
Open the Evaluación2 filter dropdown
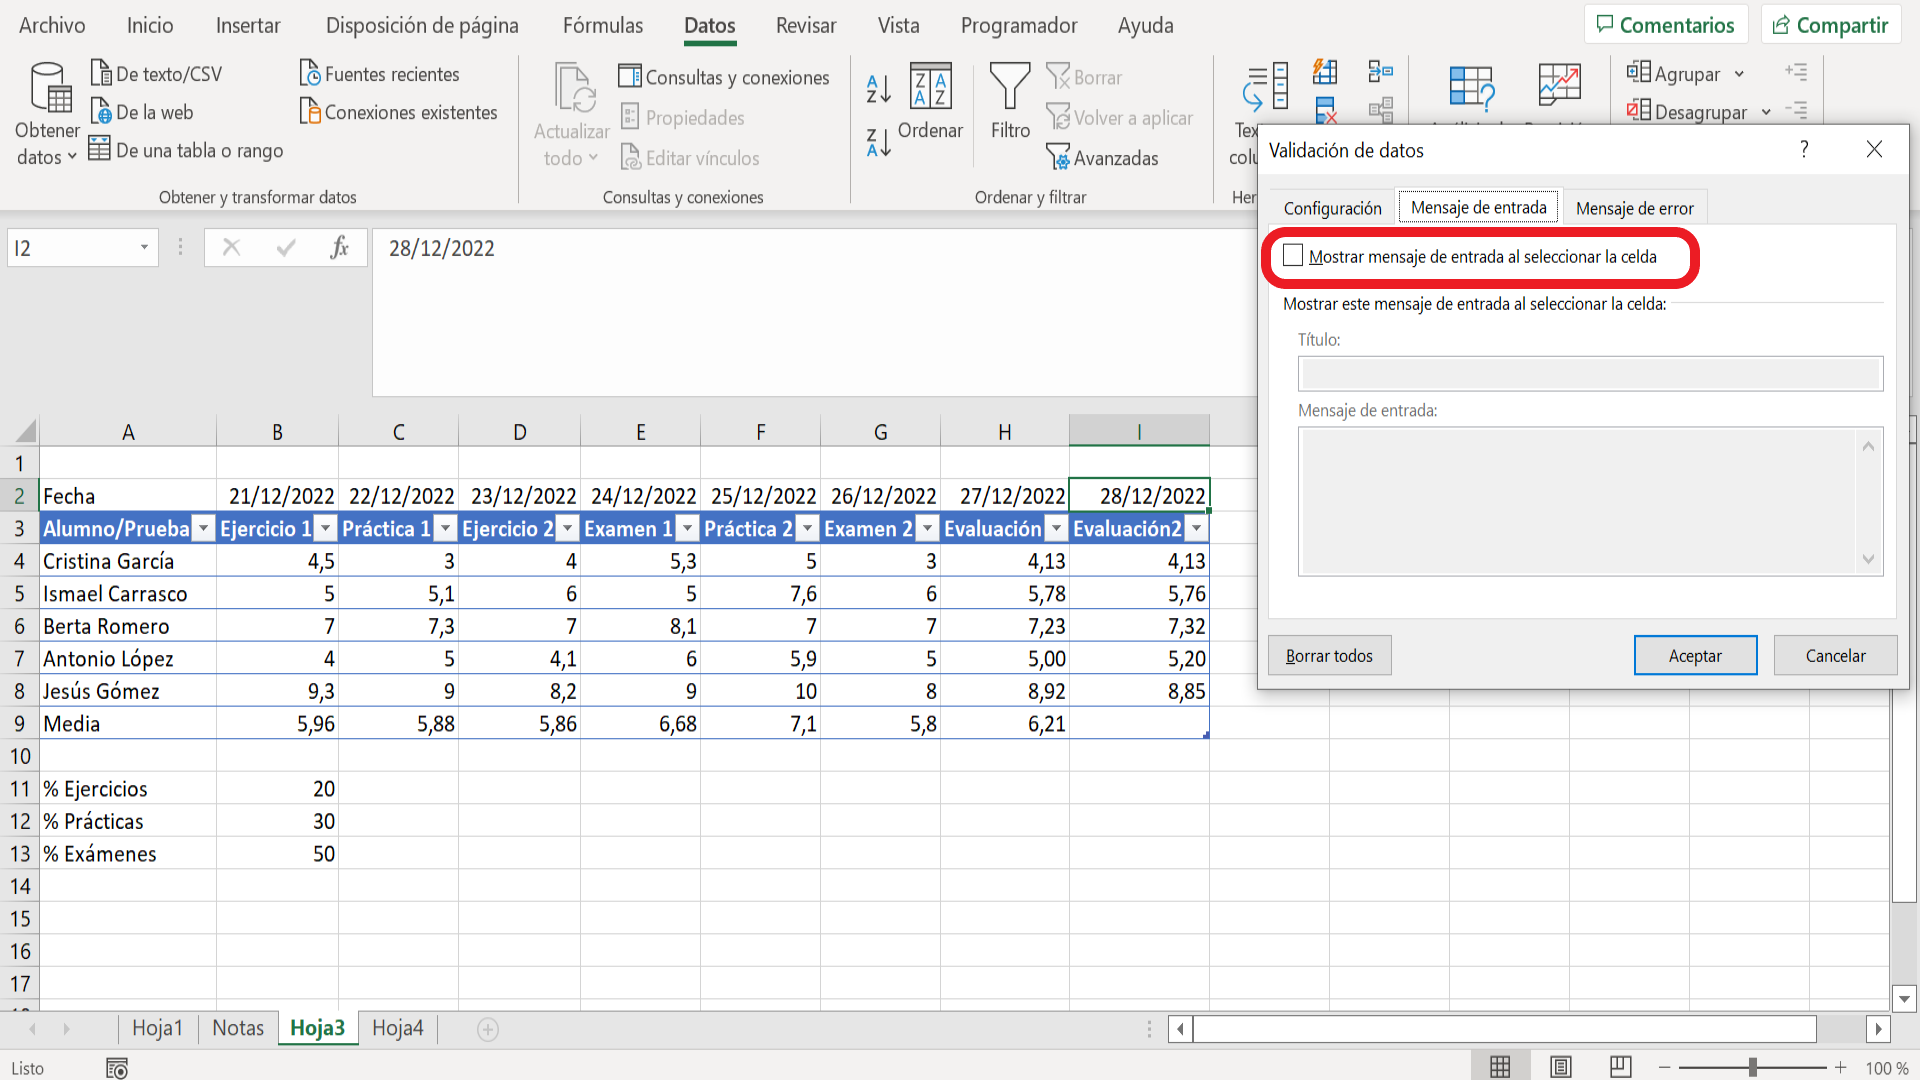[1196, 529]
